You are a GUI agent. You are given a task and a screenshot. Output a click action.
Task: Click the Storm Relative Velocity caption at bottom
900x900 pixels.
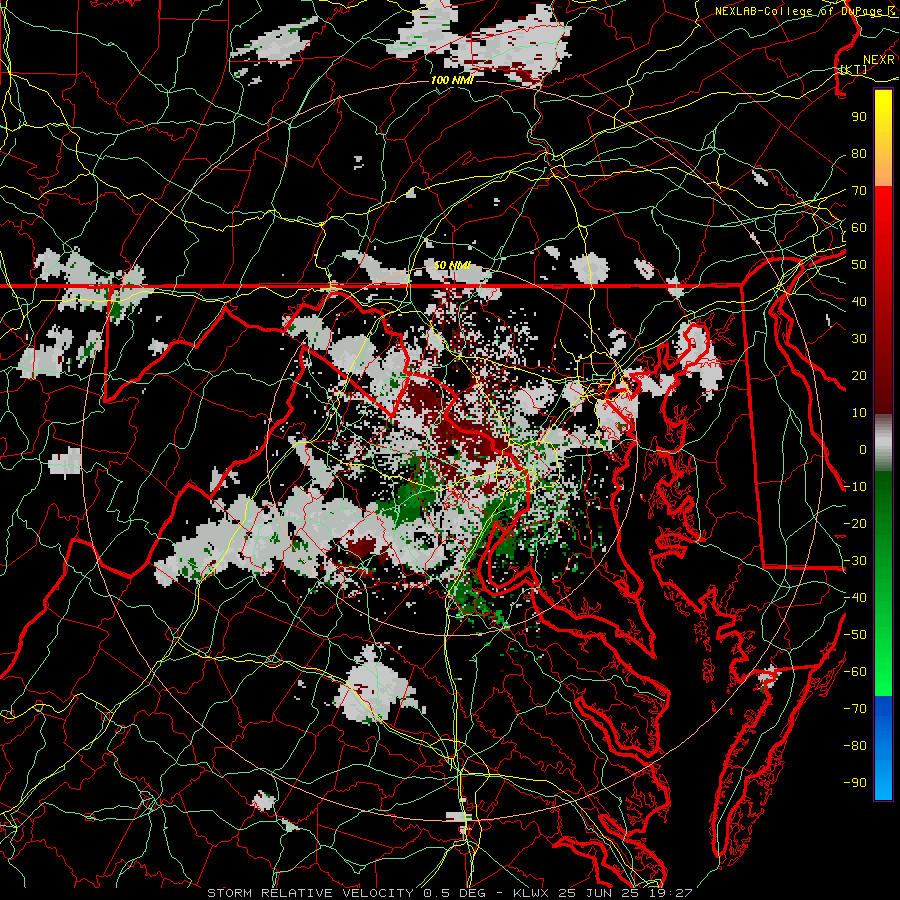[450, 893]
